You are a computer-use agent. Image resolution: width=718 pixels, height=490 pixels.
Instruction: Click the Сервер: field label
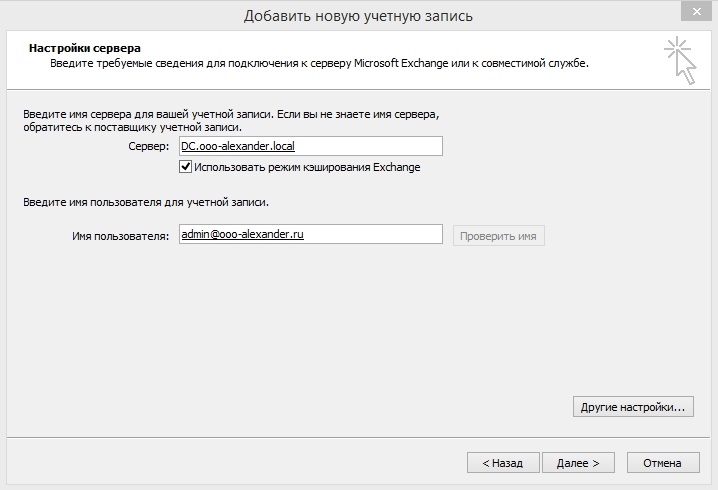click(148, 147)
